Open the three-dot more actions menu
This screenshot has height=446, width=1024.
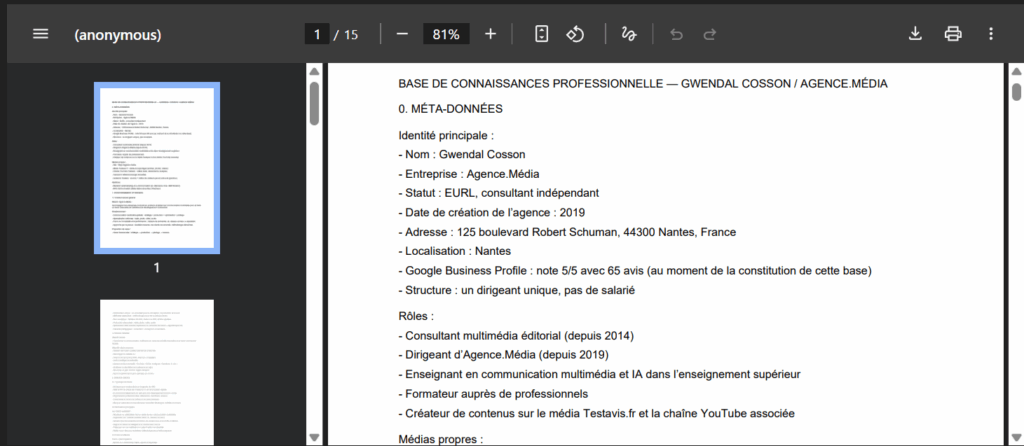(991, 34)
